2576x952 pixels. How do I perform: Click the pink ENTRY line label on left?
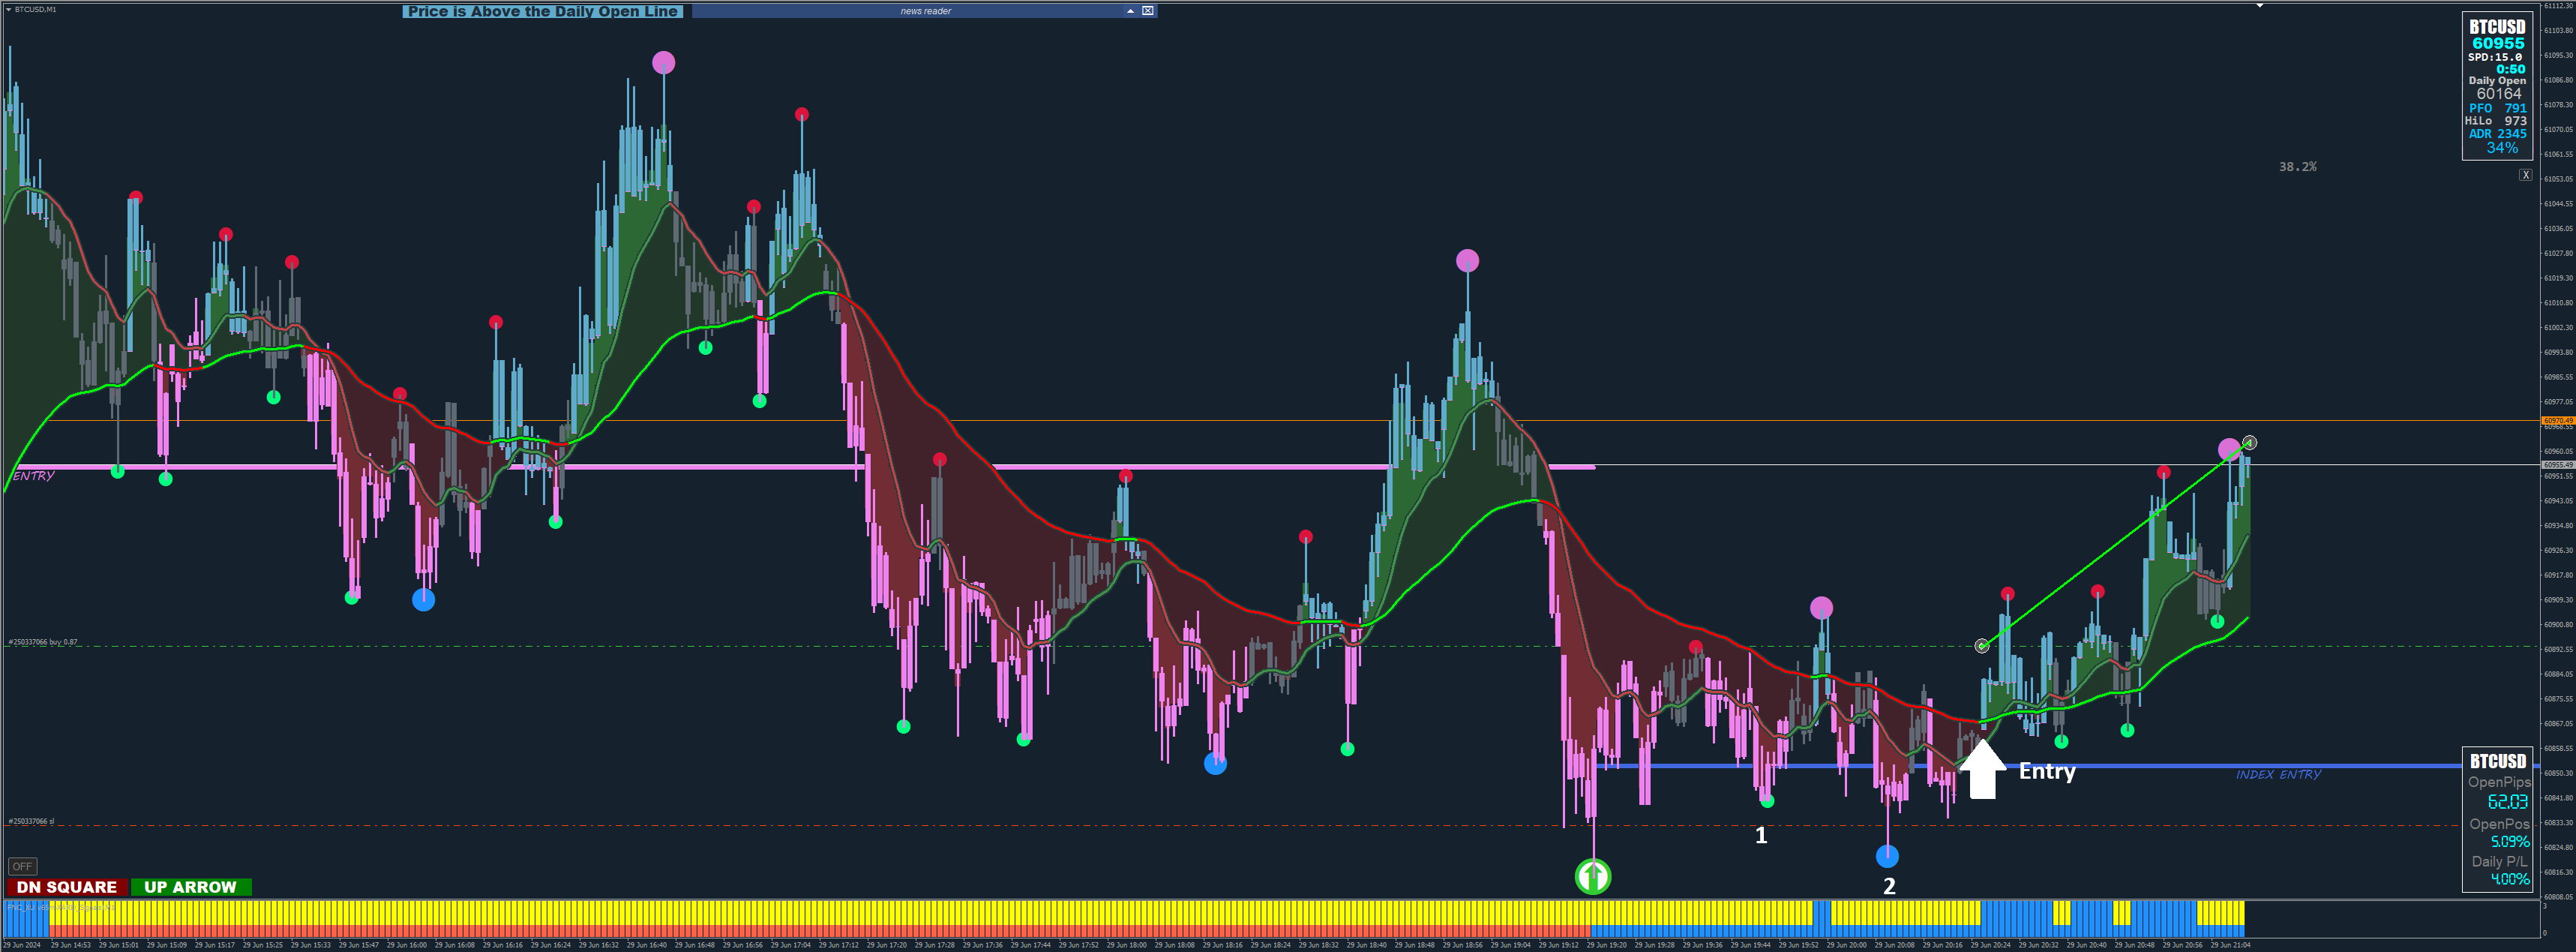pos(34,476)
